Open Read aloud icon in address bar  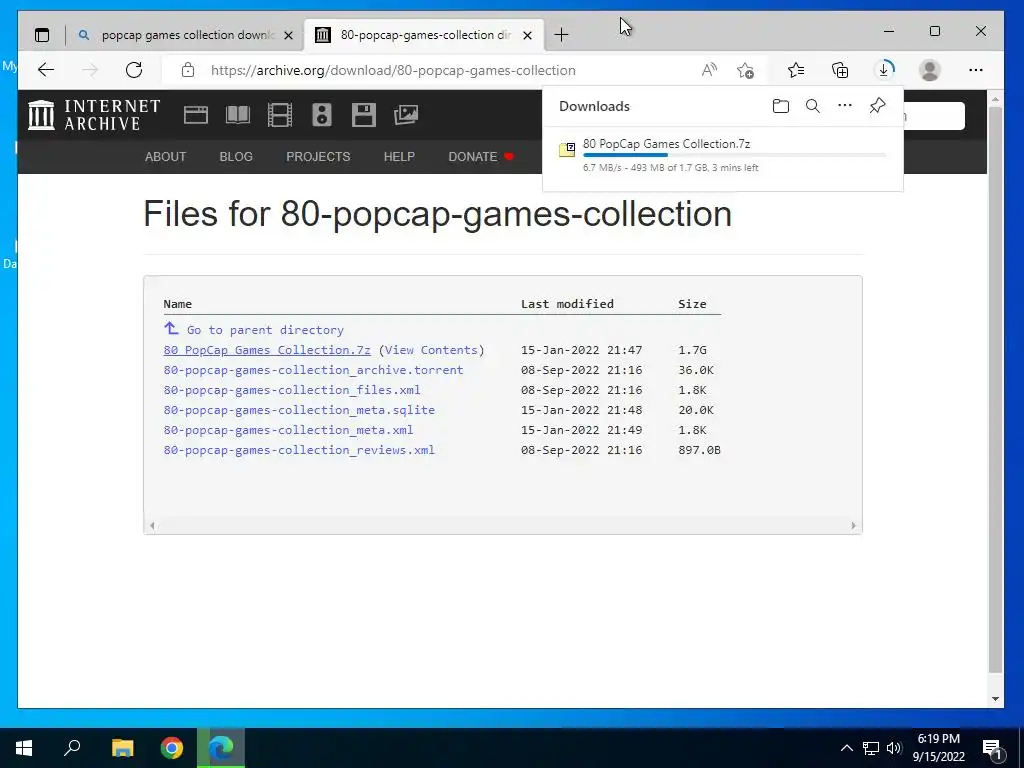(709, 70)
